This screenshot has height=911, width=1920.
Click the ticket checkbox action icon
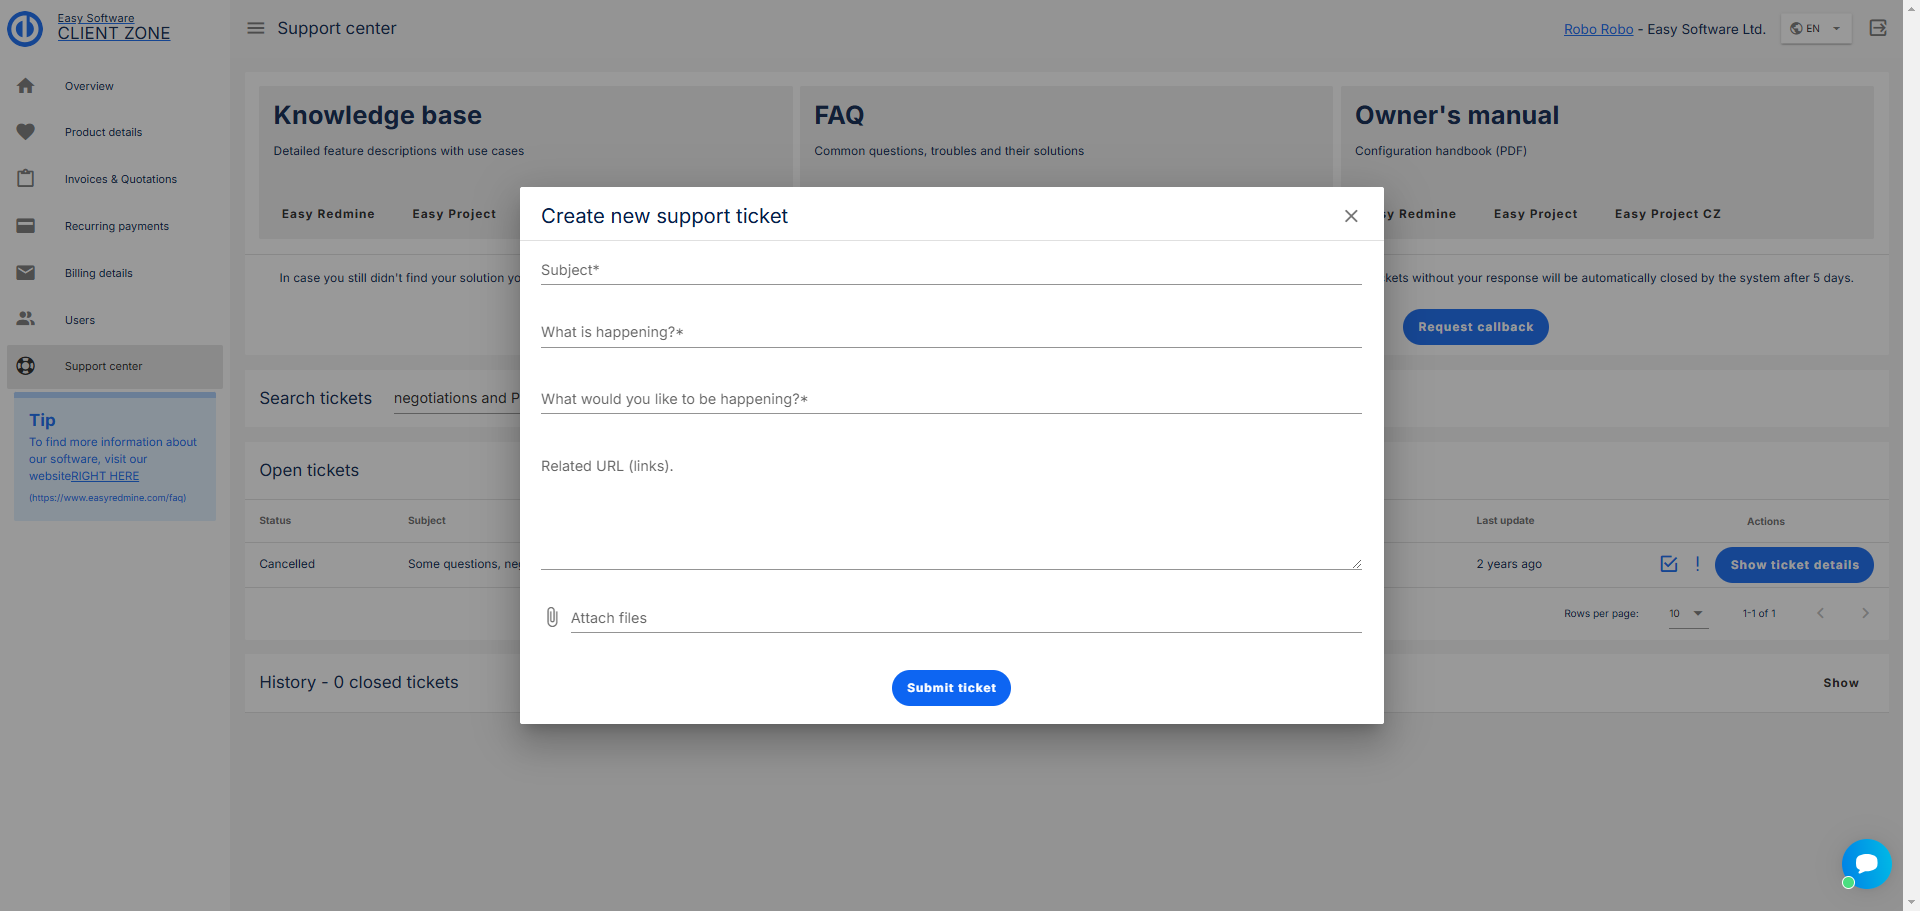[1669, 564]
